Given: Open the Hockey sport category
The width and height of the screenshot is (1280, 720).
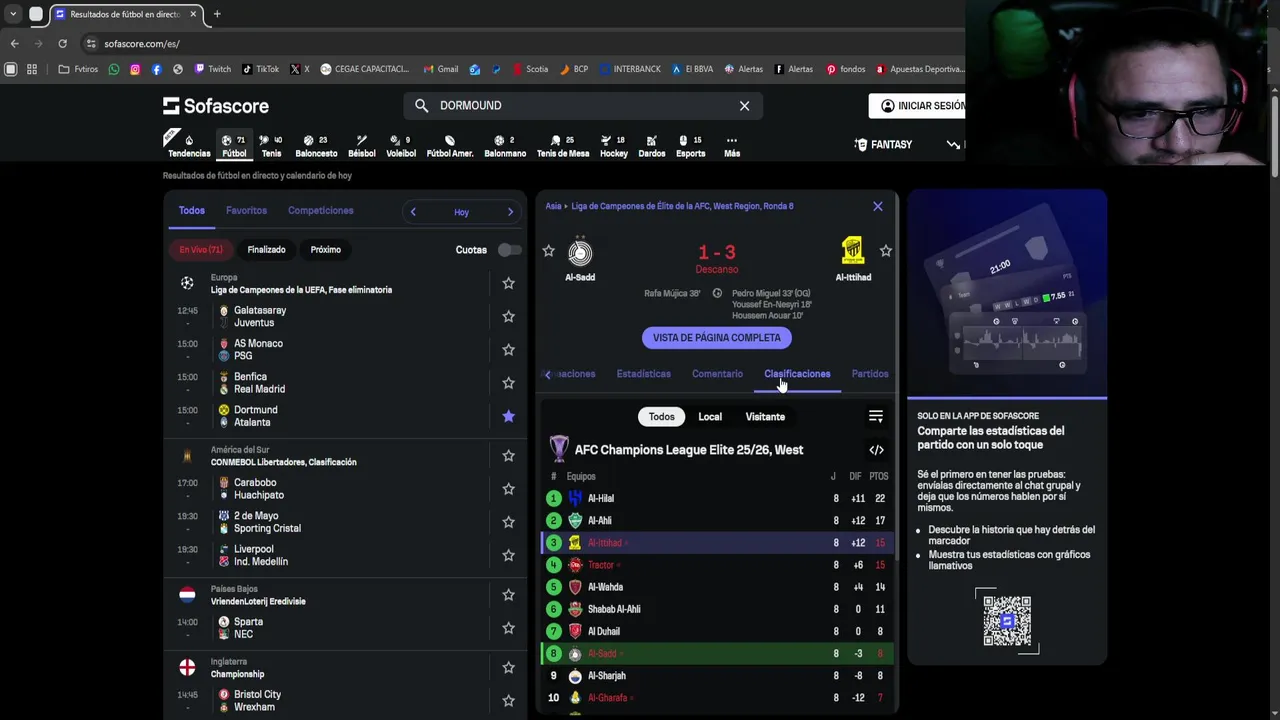Looking at the screenshot, I should (x=614, y=146).
